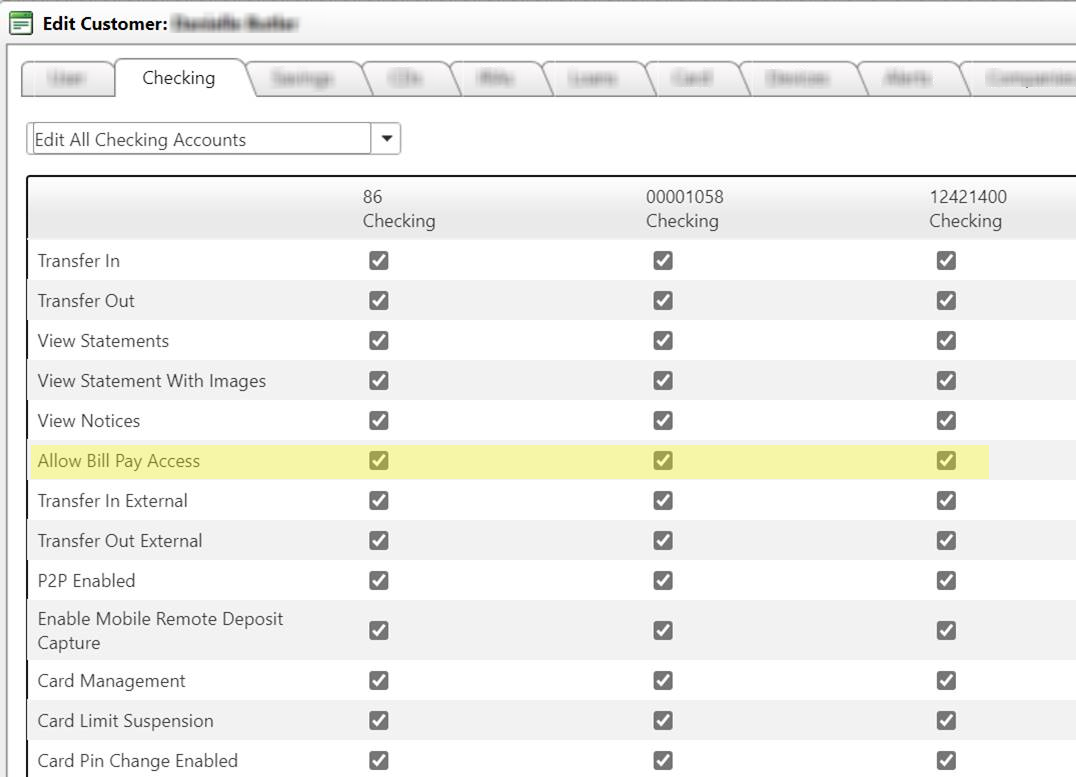
Task: Toggle P2P Enabled for account 00001058
Action: [663, 581]
